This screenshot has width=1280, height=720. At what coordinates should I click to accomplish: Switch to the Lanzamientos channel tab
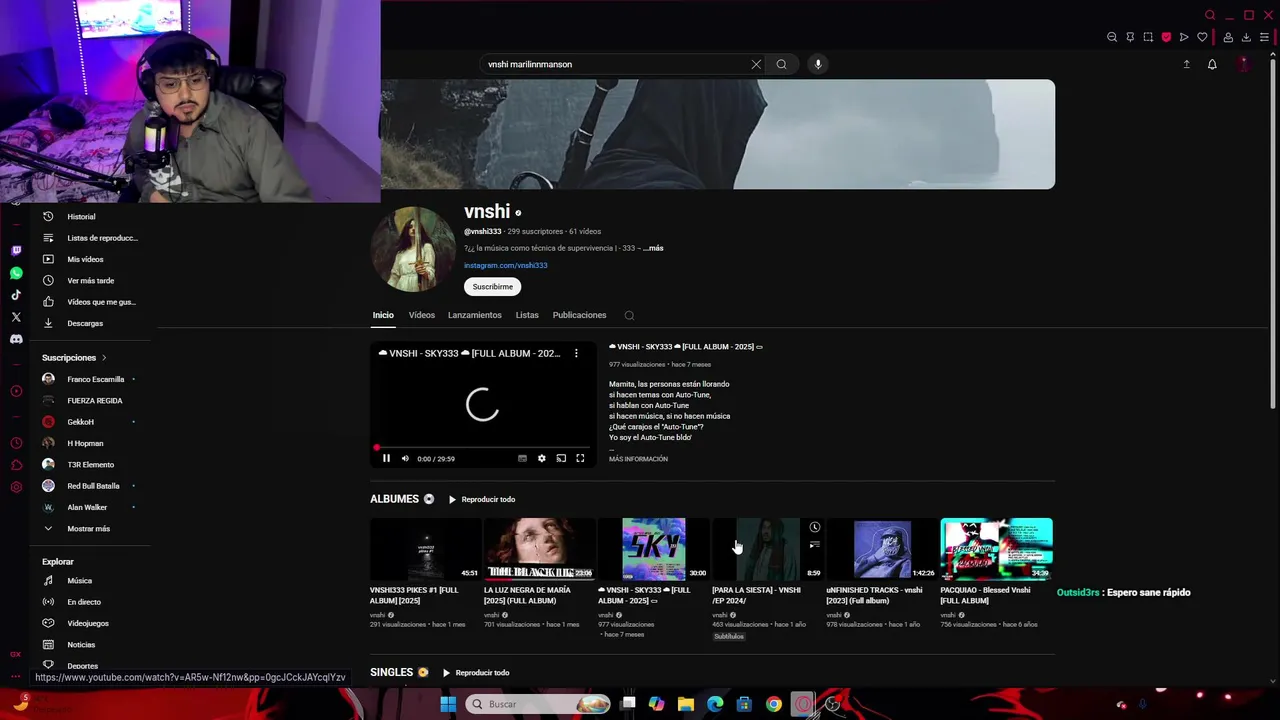475,315
